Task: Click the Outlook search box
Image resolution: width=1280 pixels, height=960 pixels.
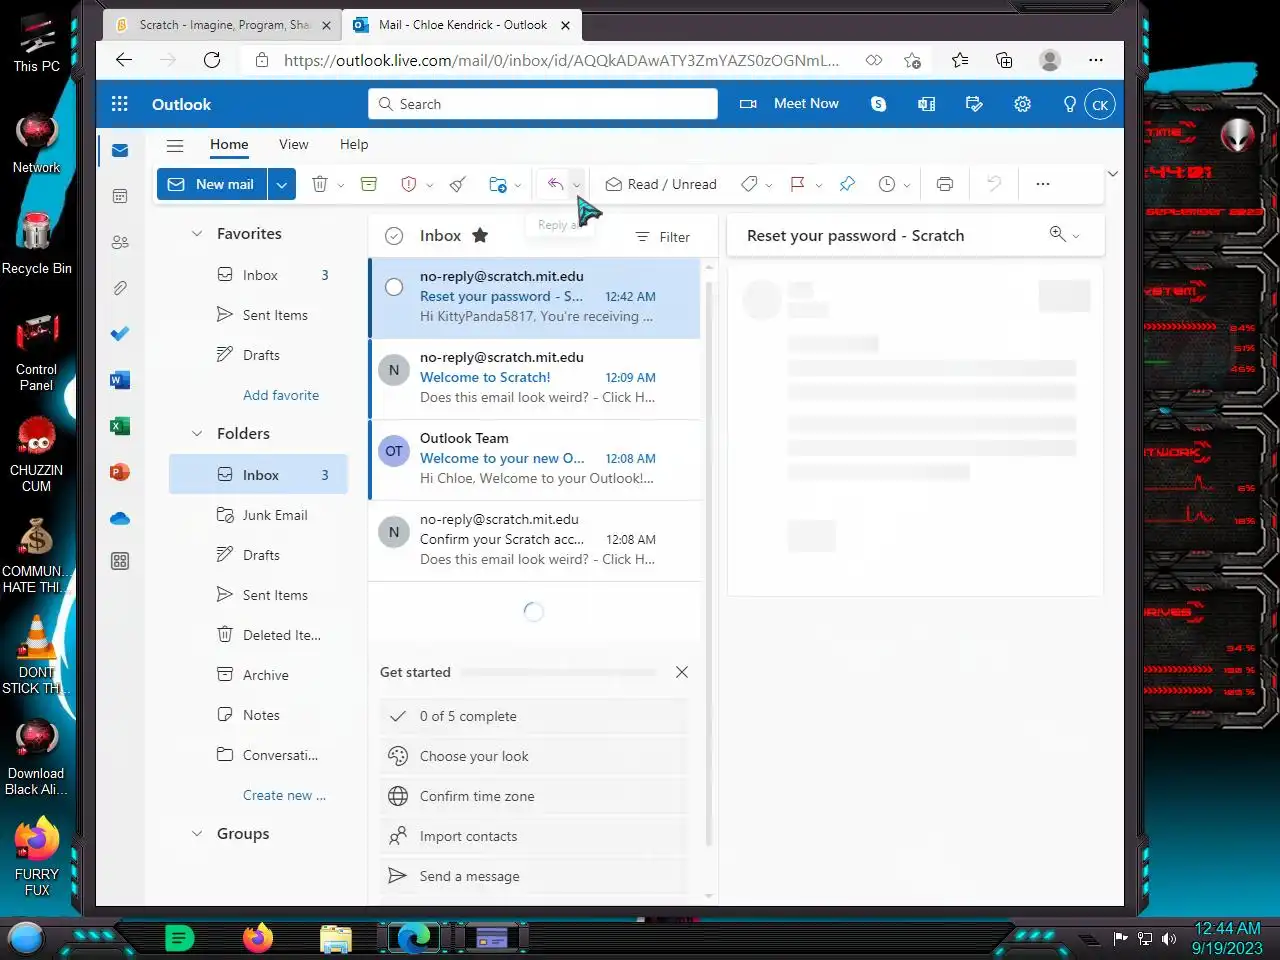Action: click(543, 104)
